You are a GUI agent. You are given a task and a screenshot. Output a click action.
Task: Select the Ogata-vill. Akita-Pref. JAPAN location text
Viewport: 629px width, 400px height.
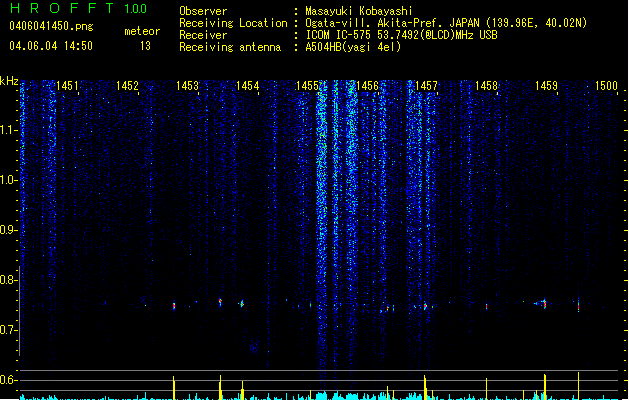click(446, 23)
